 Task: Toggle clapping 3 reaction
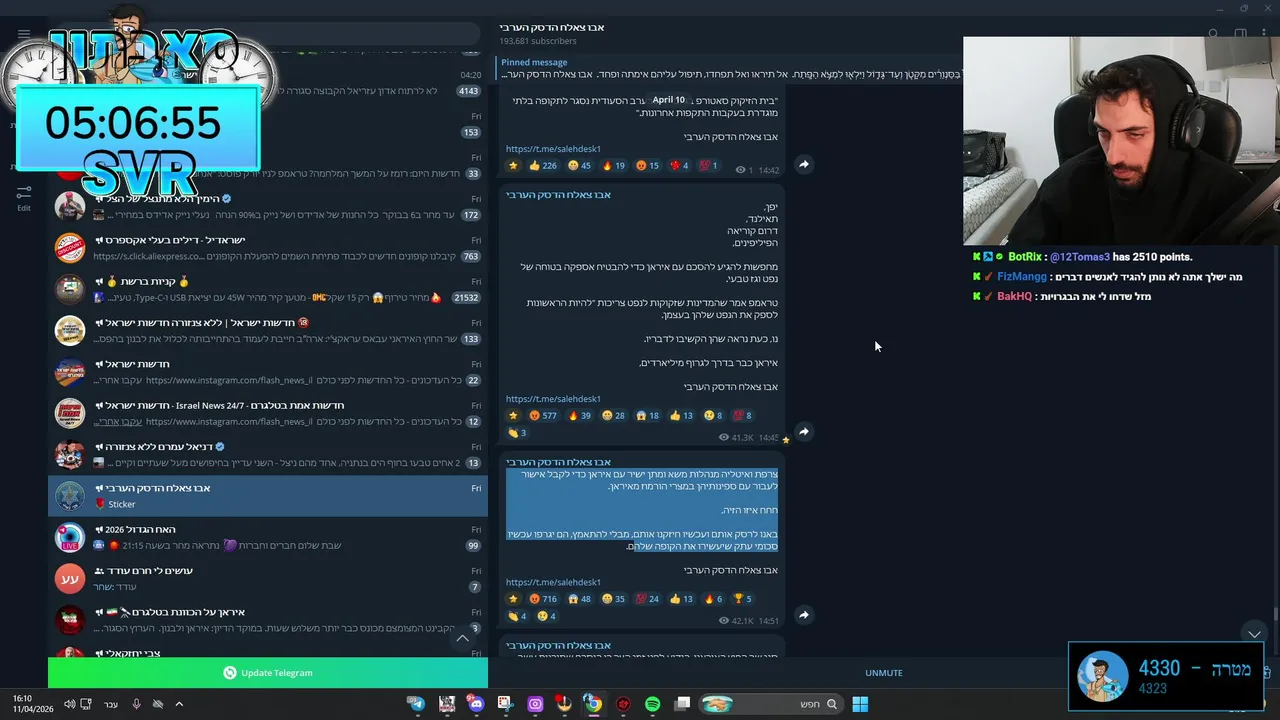[x=517, y=433]
